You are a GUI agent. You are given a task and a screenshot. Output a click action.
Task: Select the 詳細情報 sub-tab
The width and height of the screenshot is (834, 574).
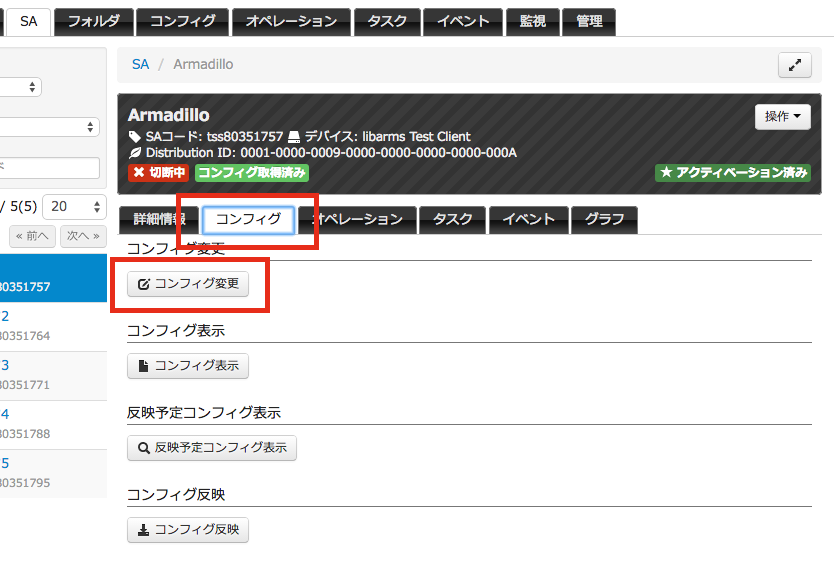pyautogui.click(x=159, y=219)
